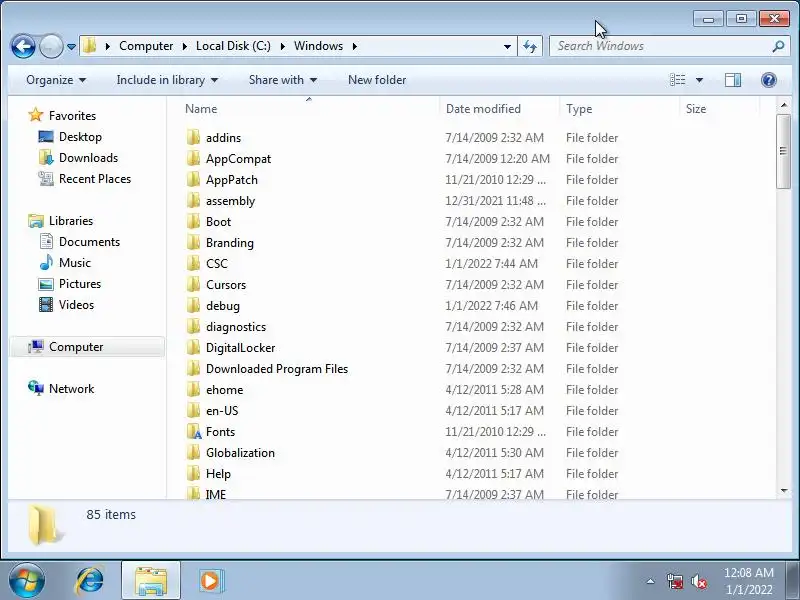Select the Cursors folder icon
This screenshot has width=800, height=600.
click(x=194, y=284)
